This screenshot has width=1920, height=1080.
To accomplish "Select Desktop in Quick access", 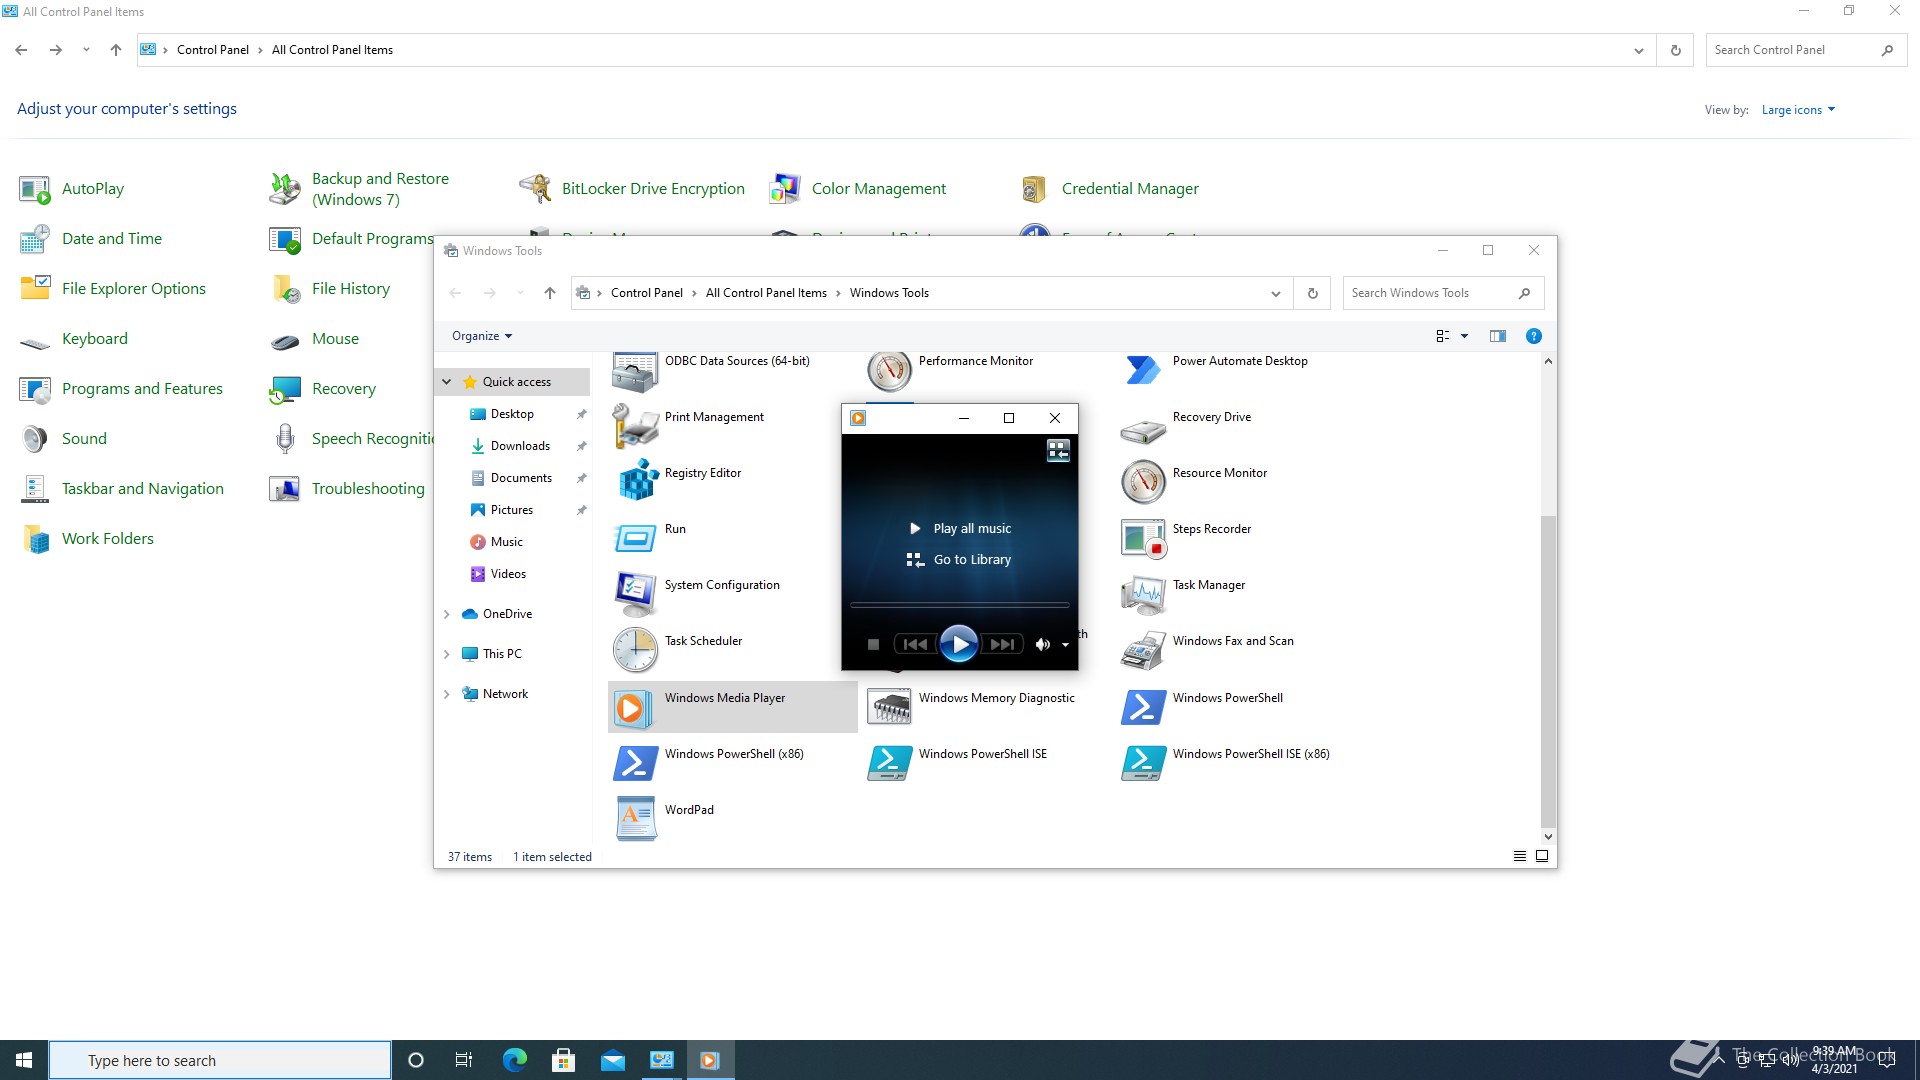I will tap(512, 414).
